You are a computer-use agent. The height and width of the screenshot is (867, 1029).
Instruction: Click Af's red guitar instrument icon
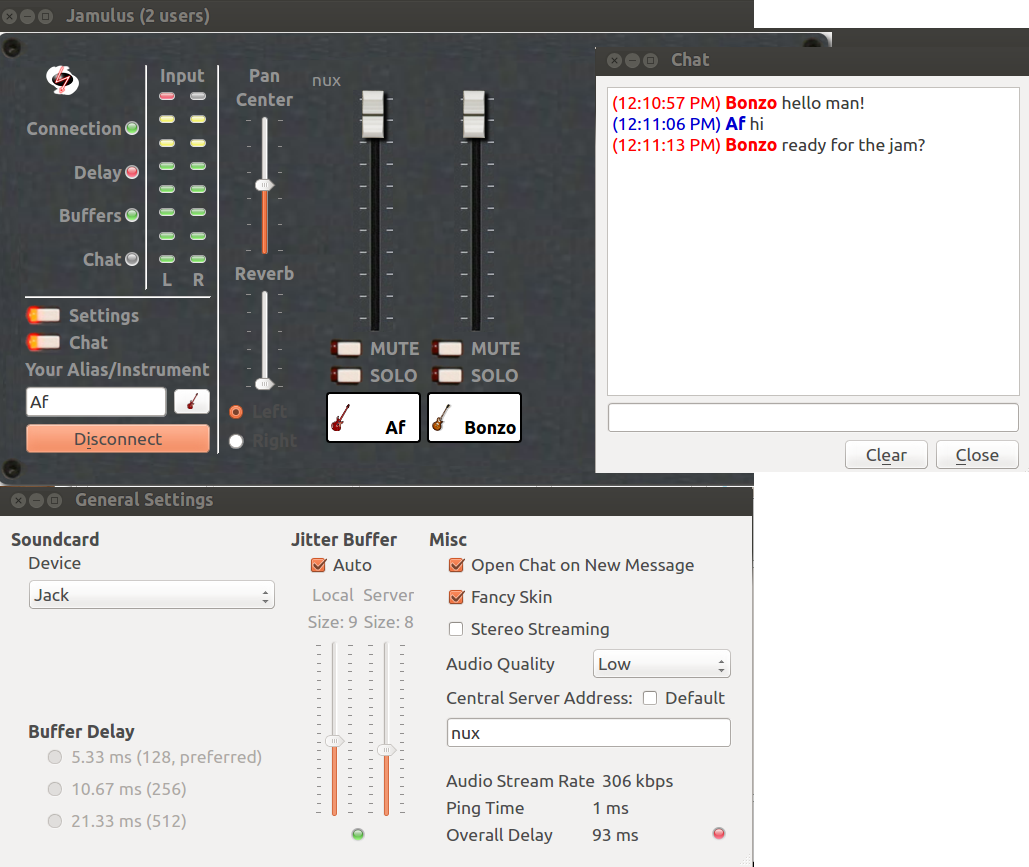tap(340, 417)
